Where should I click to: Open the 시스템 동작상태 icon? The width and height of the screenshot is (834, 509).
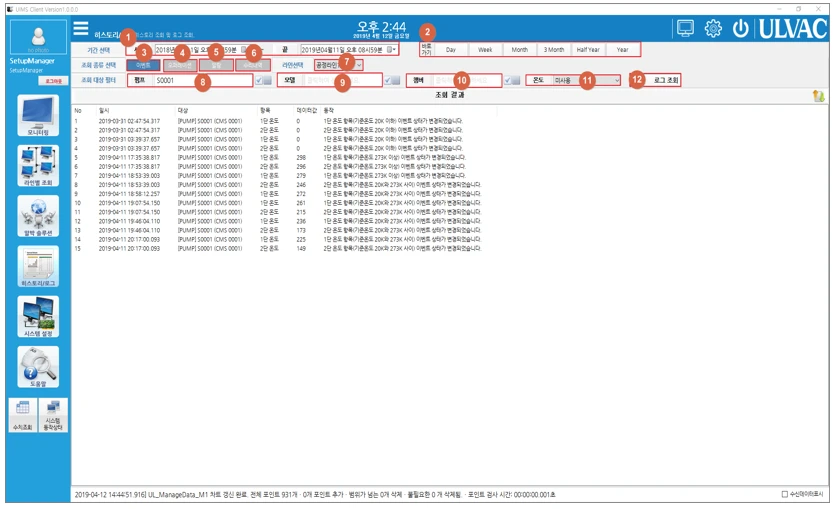[53, 415]
